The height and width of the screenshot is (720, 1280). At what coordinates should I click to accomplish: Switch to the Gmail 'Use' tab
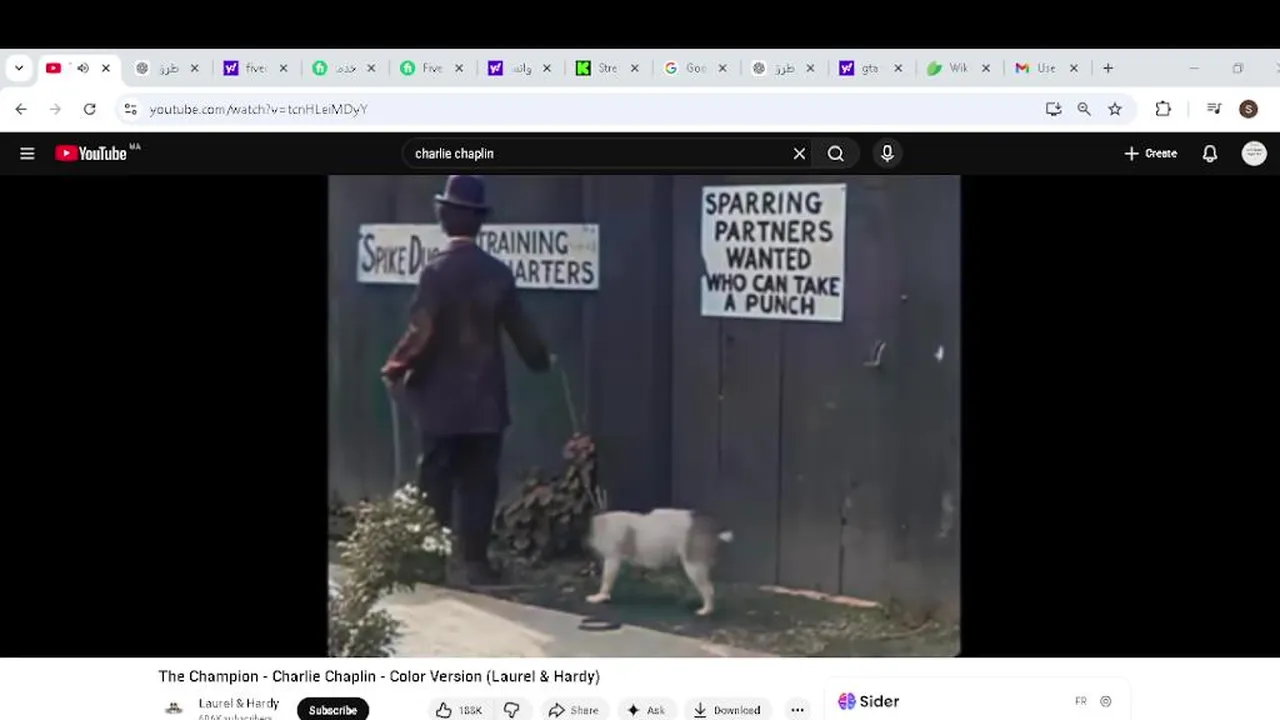click(x=1048, y=68)
